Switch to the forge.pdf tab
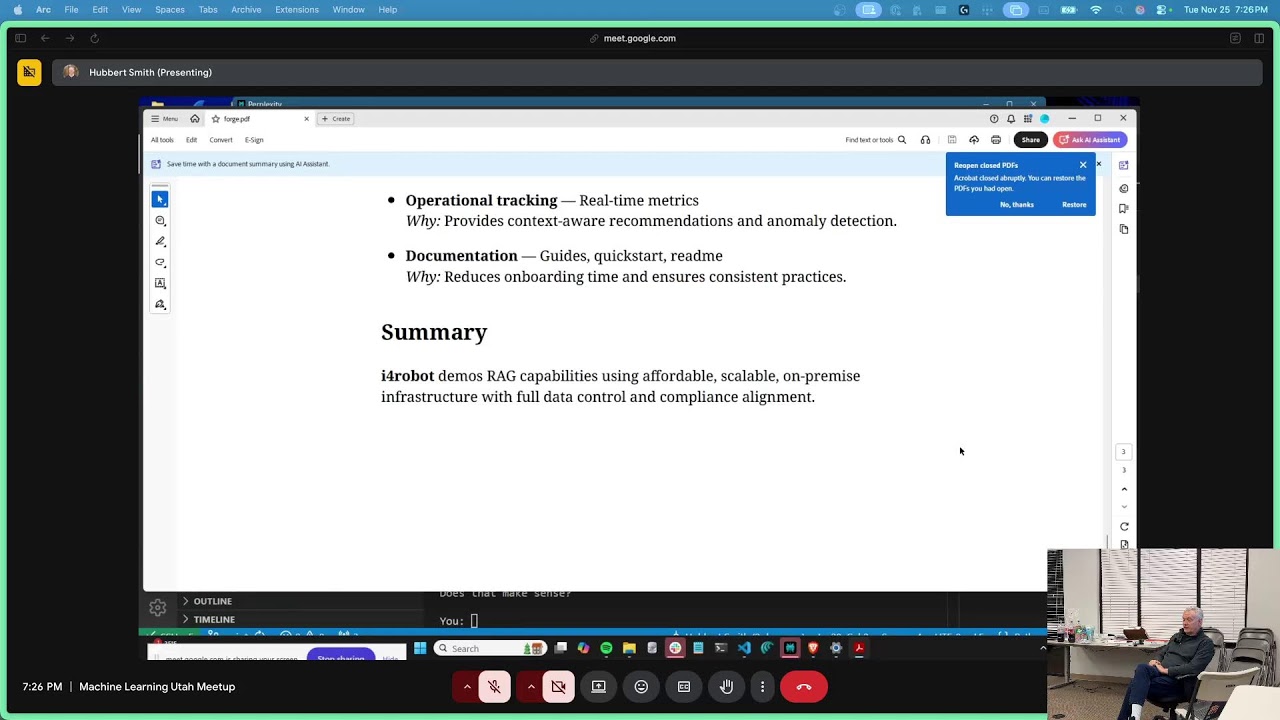1280x720 pixels. pos(260,119)
